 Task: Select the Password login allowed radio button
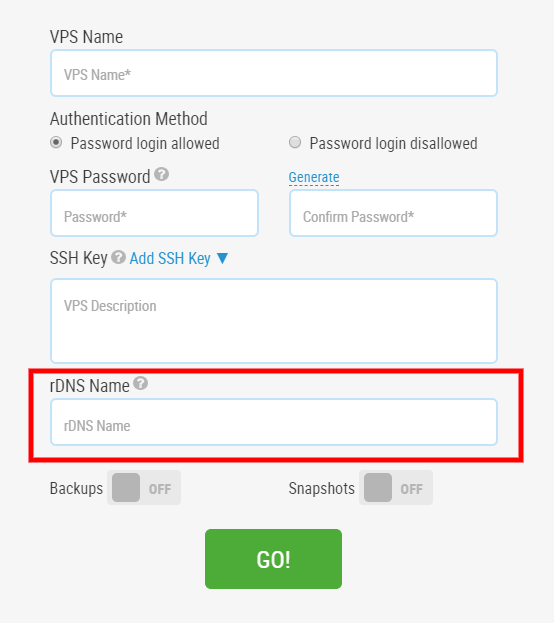coord(56,142)
